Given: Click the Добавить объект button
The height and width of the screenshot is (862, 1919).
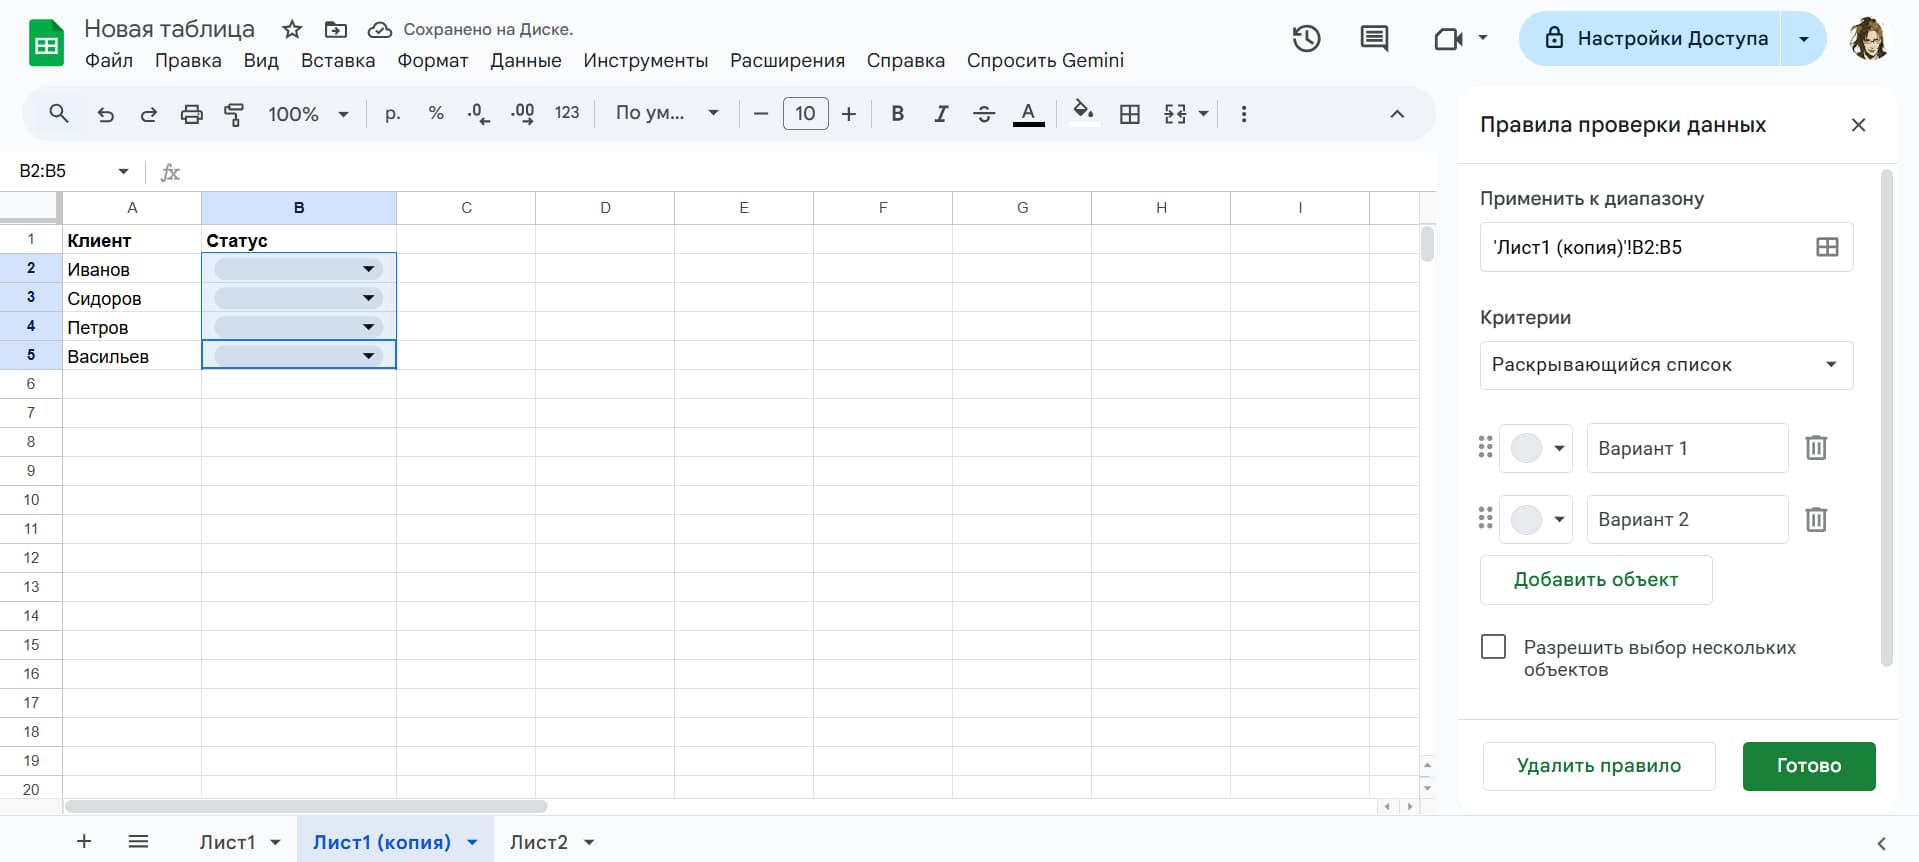Looking at the screenshot, I should click(1595, 580).
